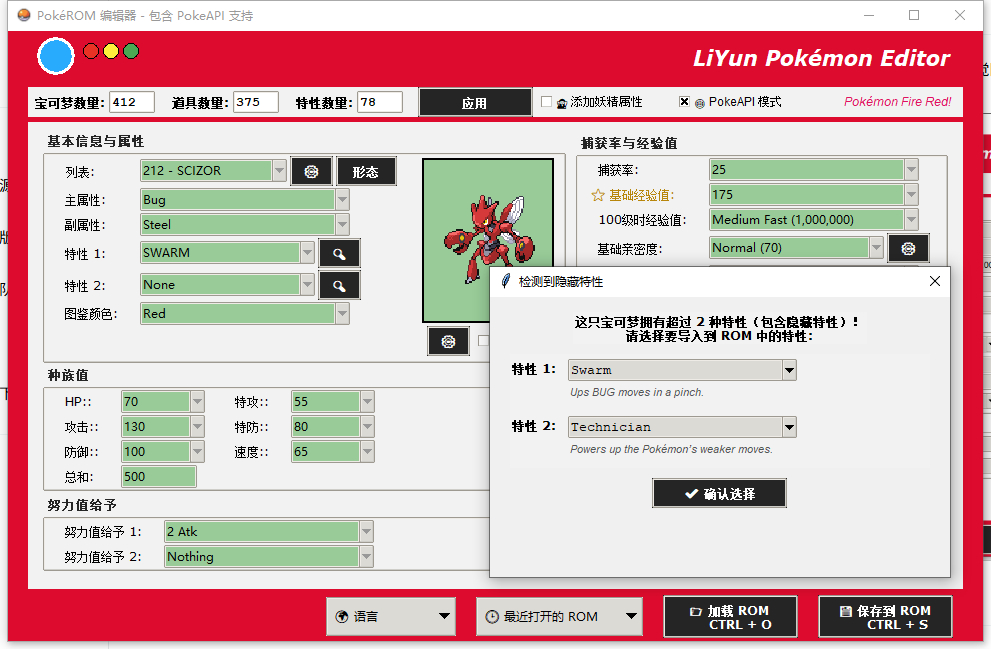Open the search icon for ability slot 特性 2
991x649 pixels.
(339, 285)
